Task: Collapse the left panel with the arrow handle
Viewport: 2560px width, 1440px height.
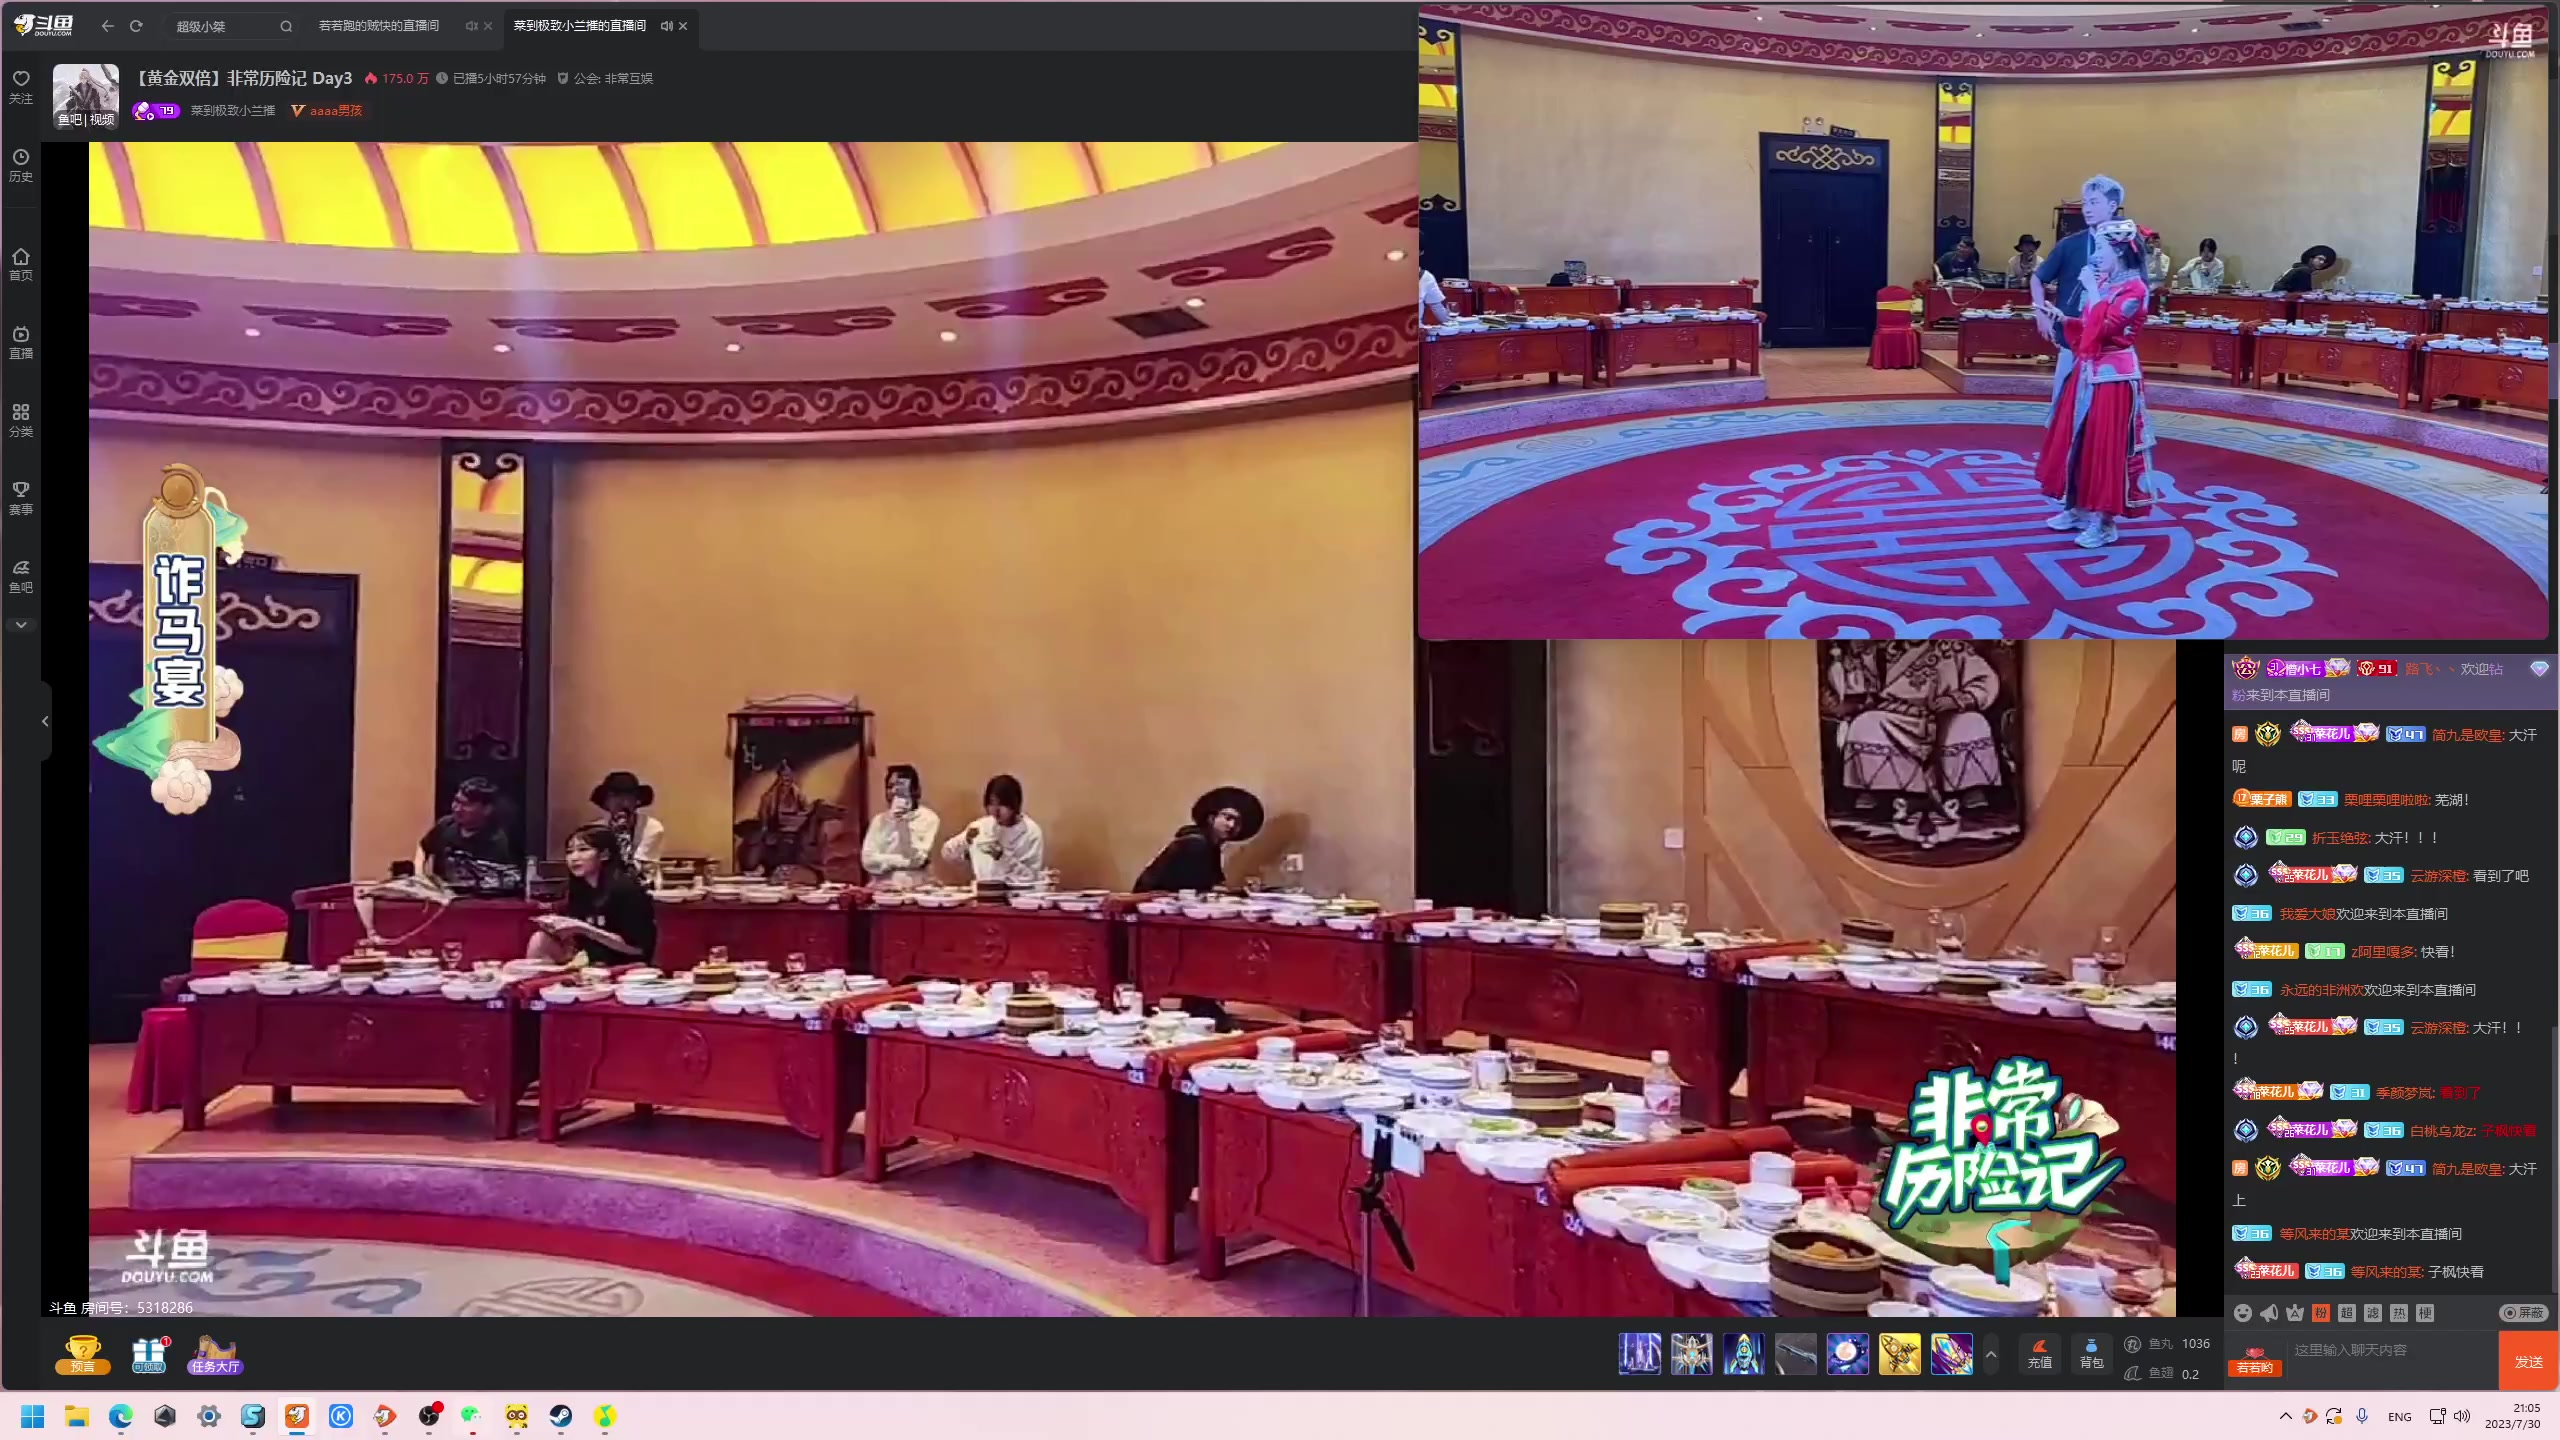Action: tap(45, 721)
